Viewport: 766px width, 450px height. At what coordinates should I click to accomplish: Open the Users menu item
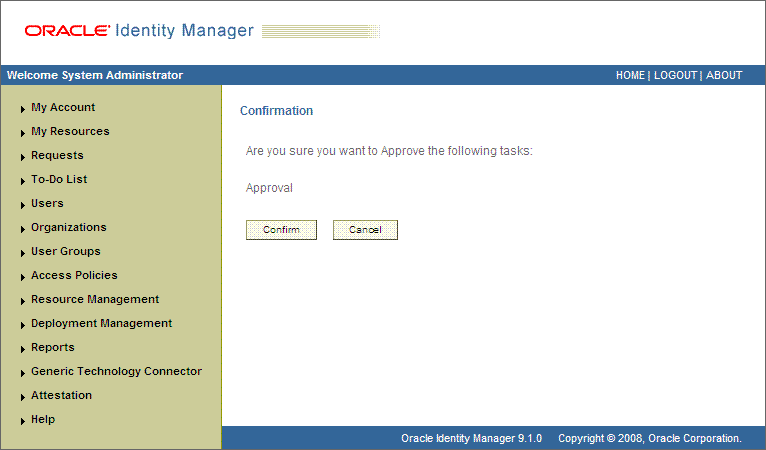pos(47,203)
